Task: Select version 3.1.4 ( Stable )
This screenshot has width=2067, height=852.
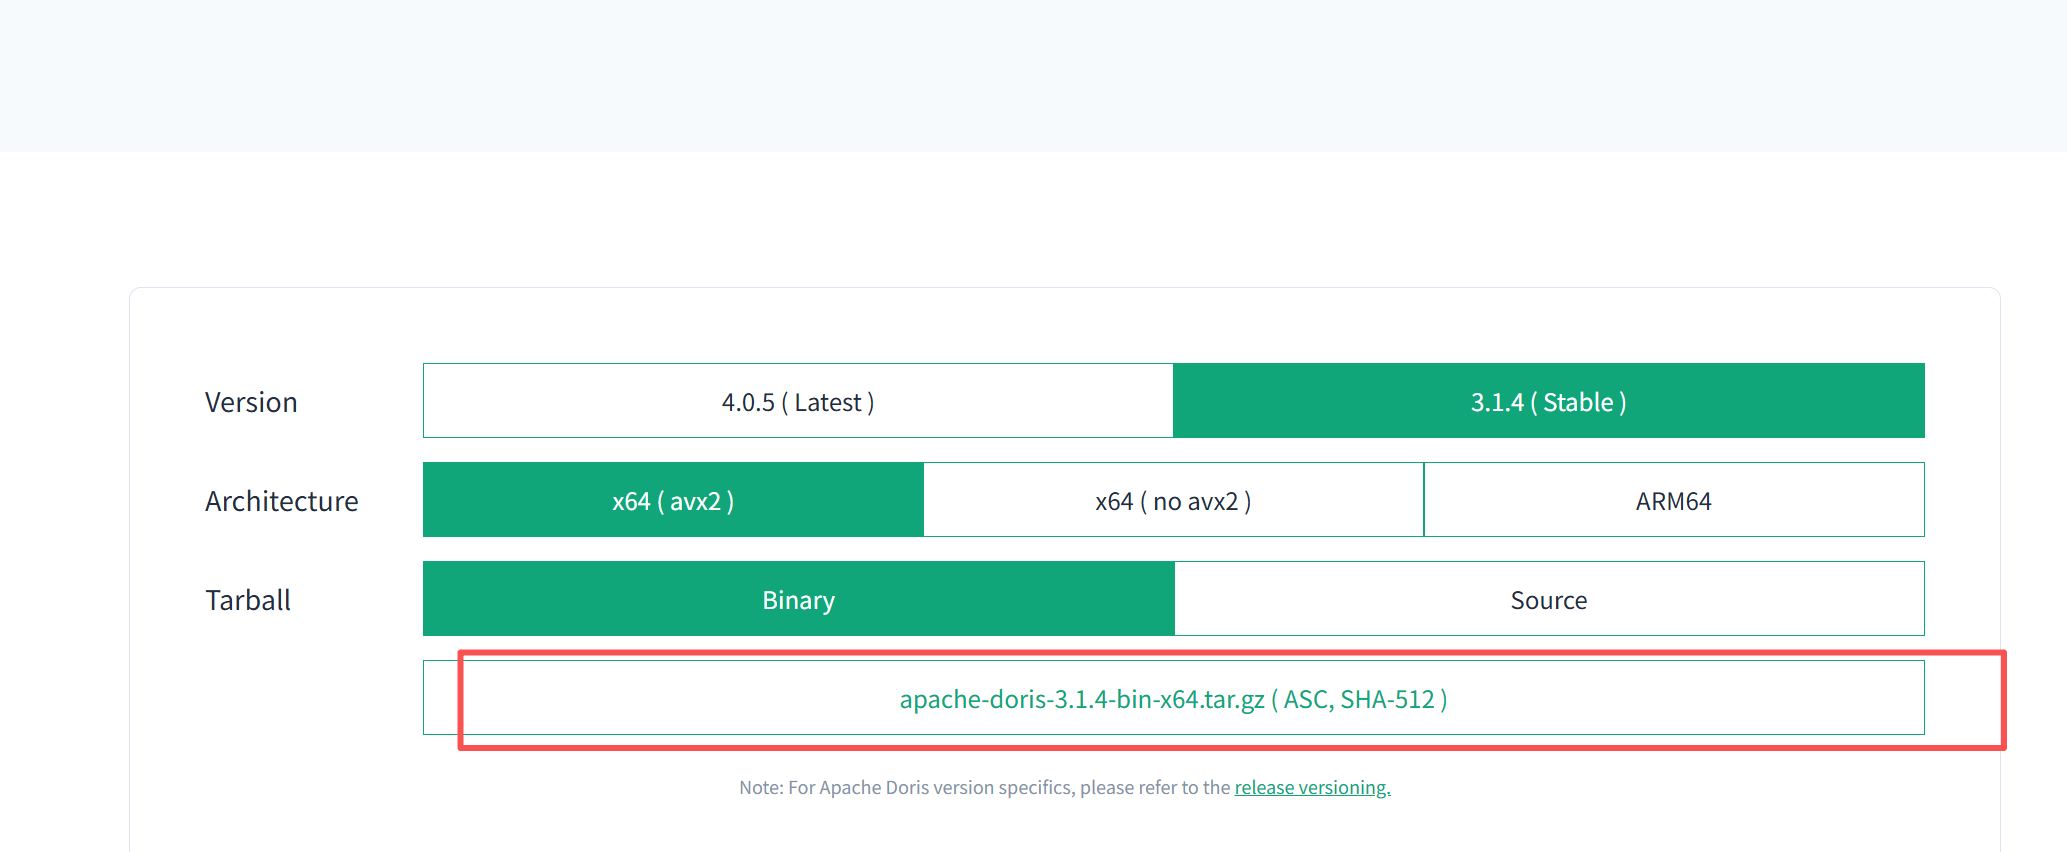Action: pos(1549,401)
